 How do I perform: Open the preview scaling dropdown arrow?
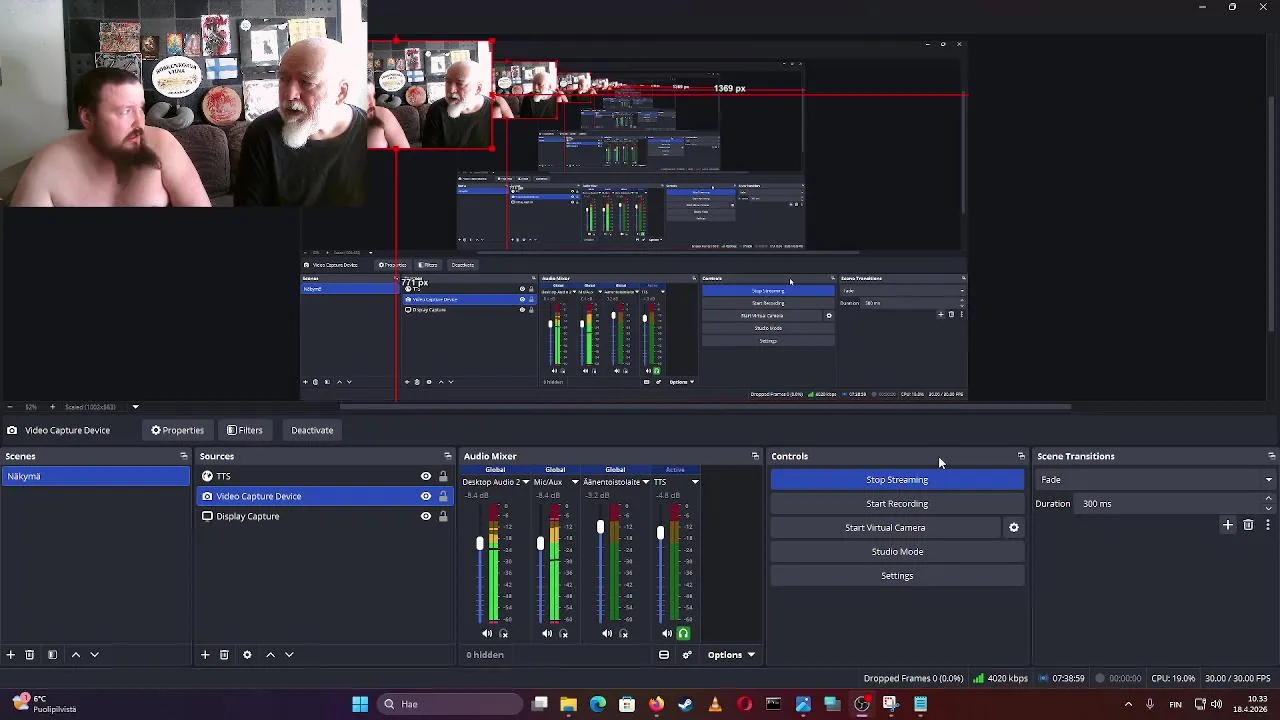[135, 407]
